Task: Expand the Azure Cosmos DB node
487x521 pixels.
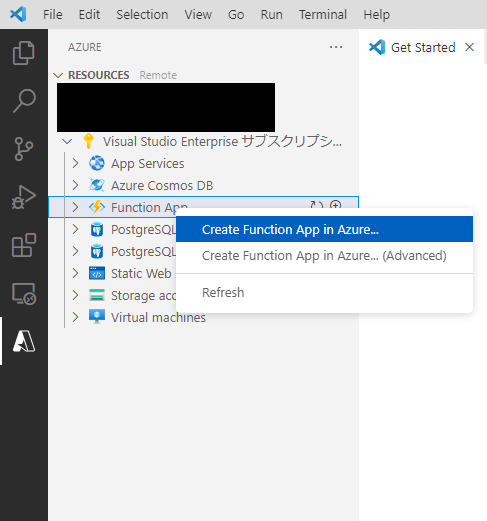Action: pyautogui.click(x=76, y=185)
